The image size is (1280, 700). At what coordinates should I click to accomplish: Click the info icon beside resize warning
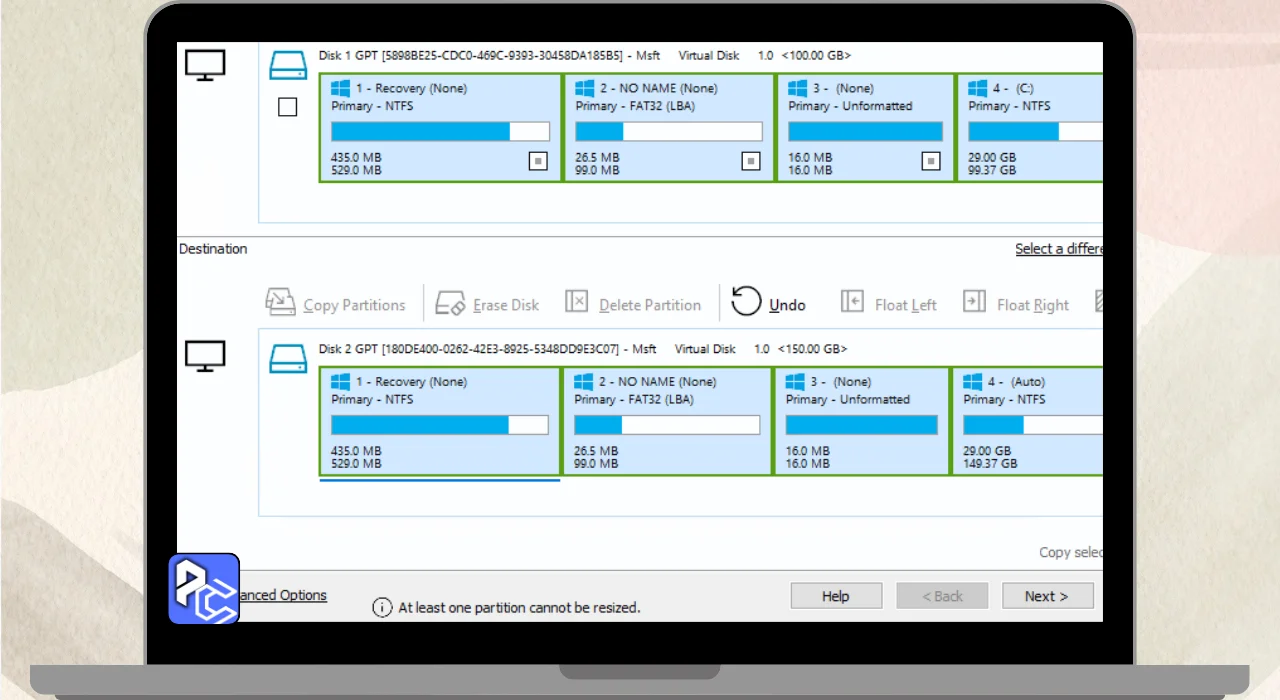pos(382,607)
